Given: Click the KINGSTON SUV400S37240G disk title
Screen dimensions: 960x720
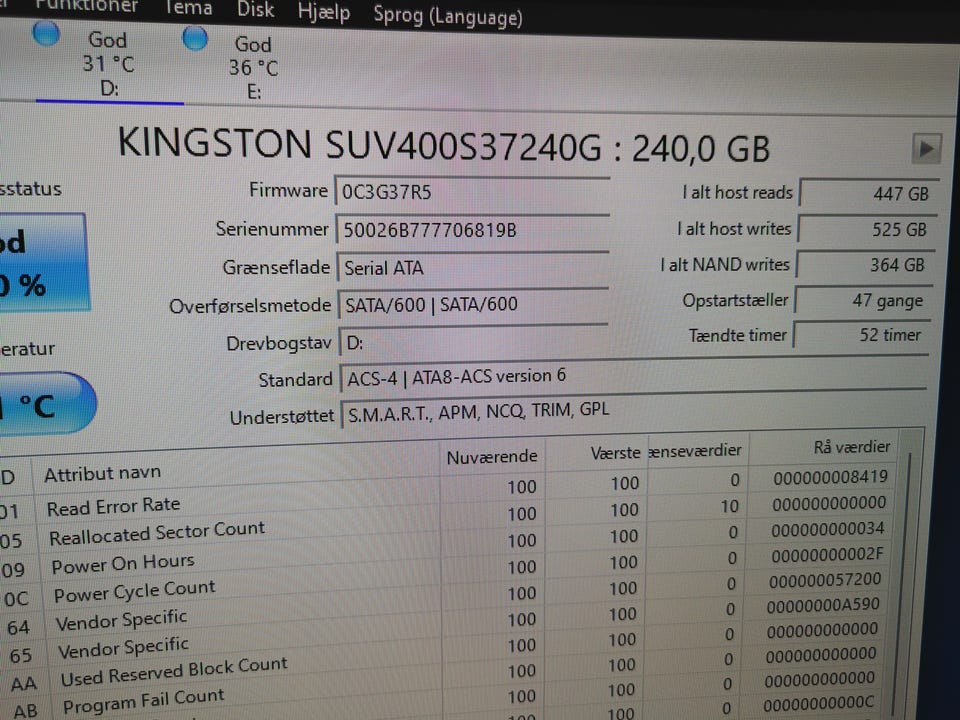Looking at the screenshot, I should coord(443,147).
